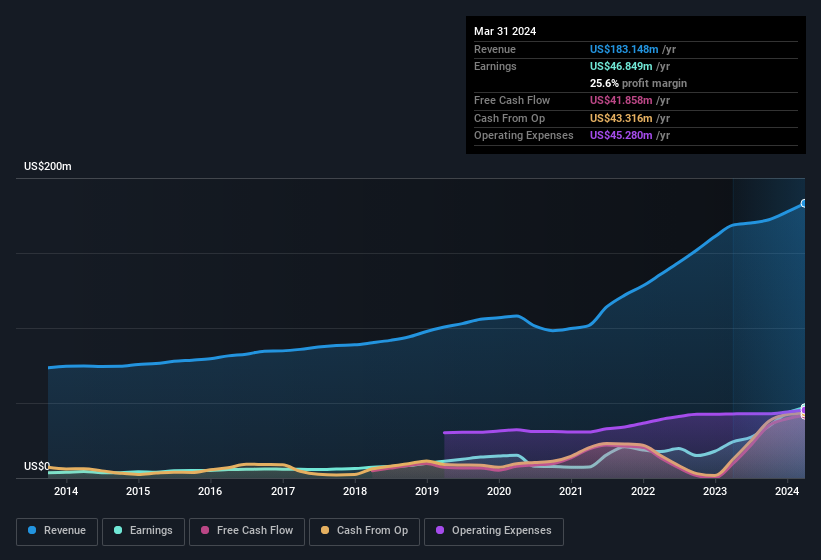Click the 2015 x-axis year label
The height and width of the screenshot is (560, 821).
[138, 491]
